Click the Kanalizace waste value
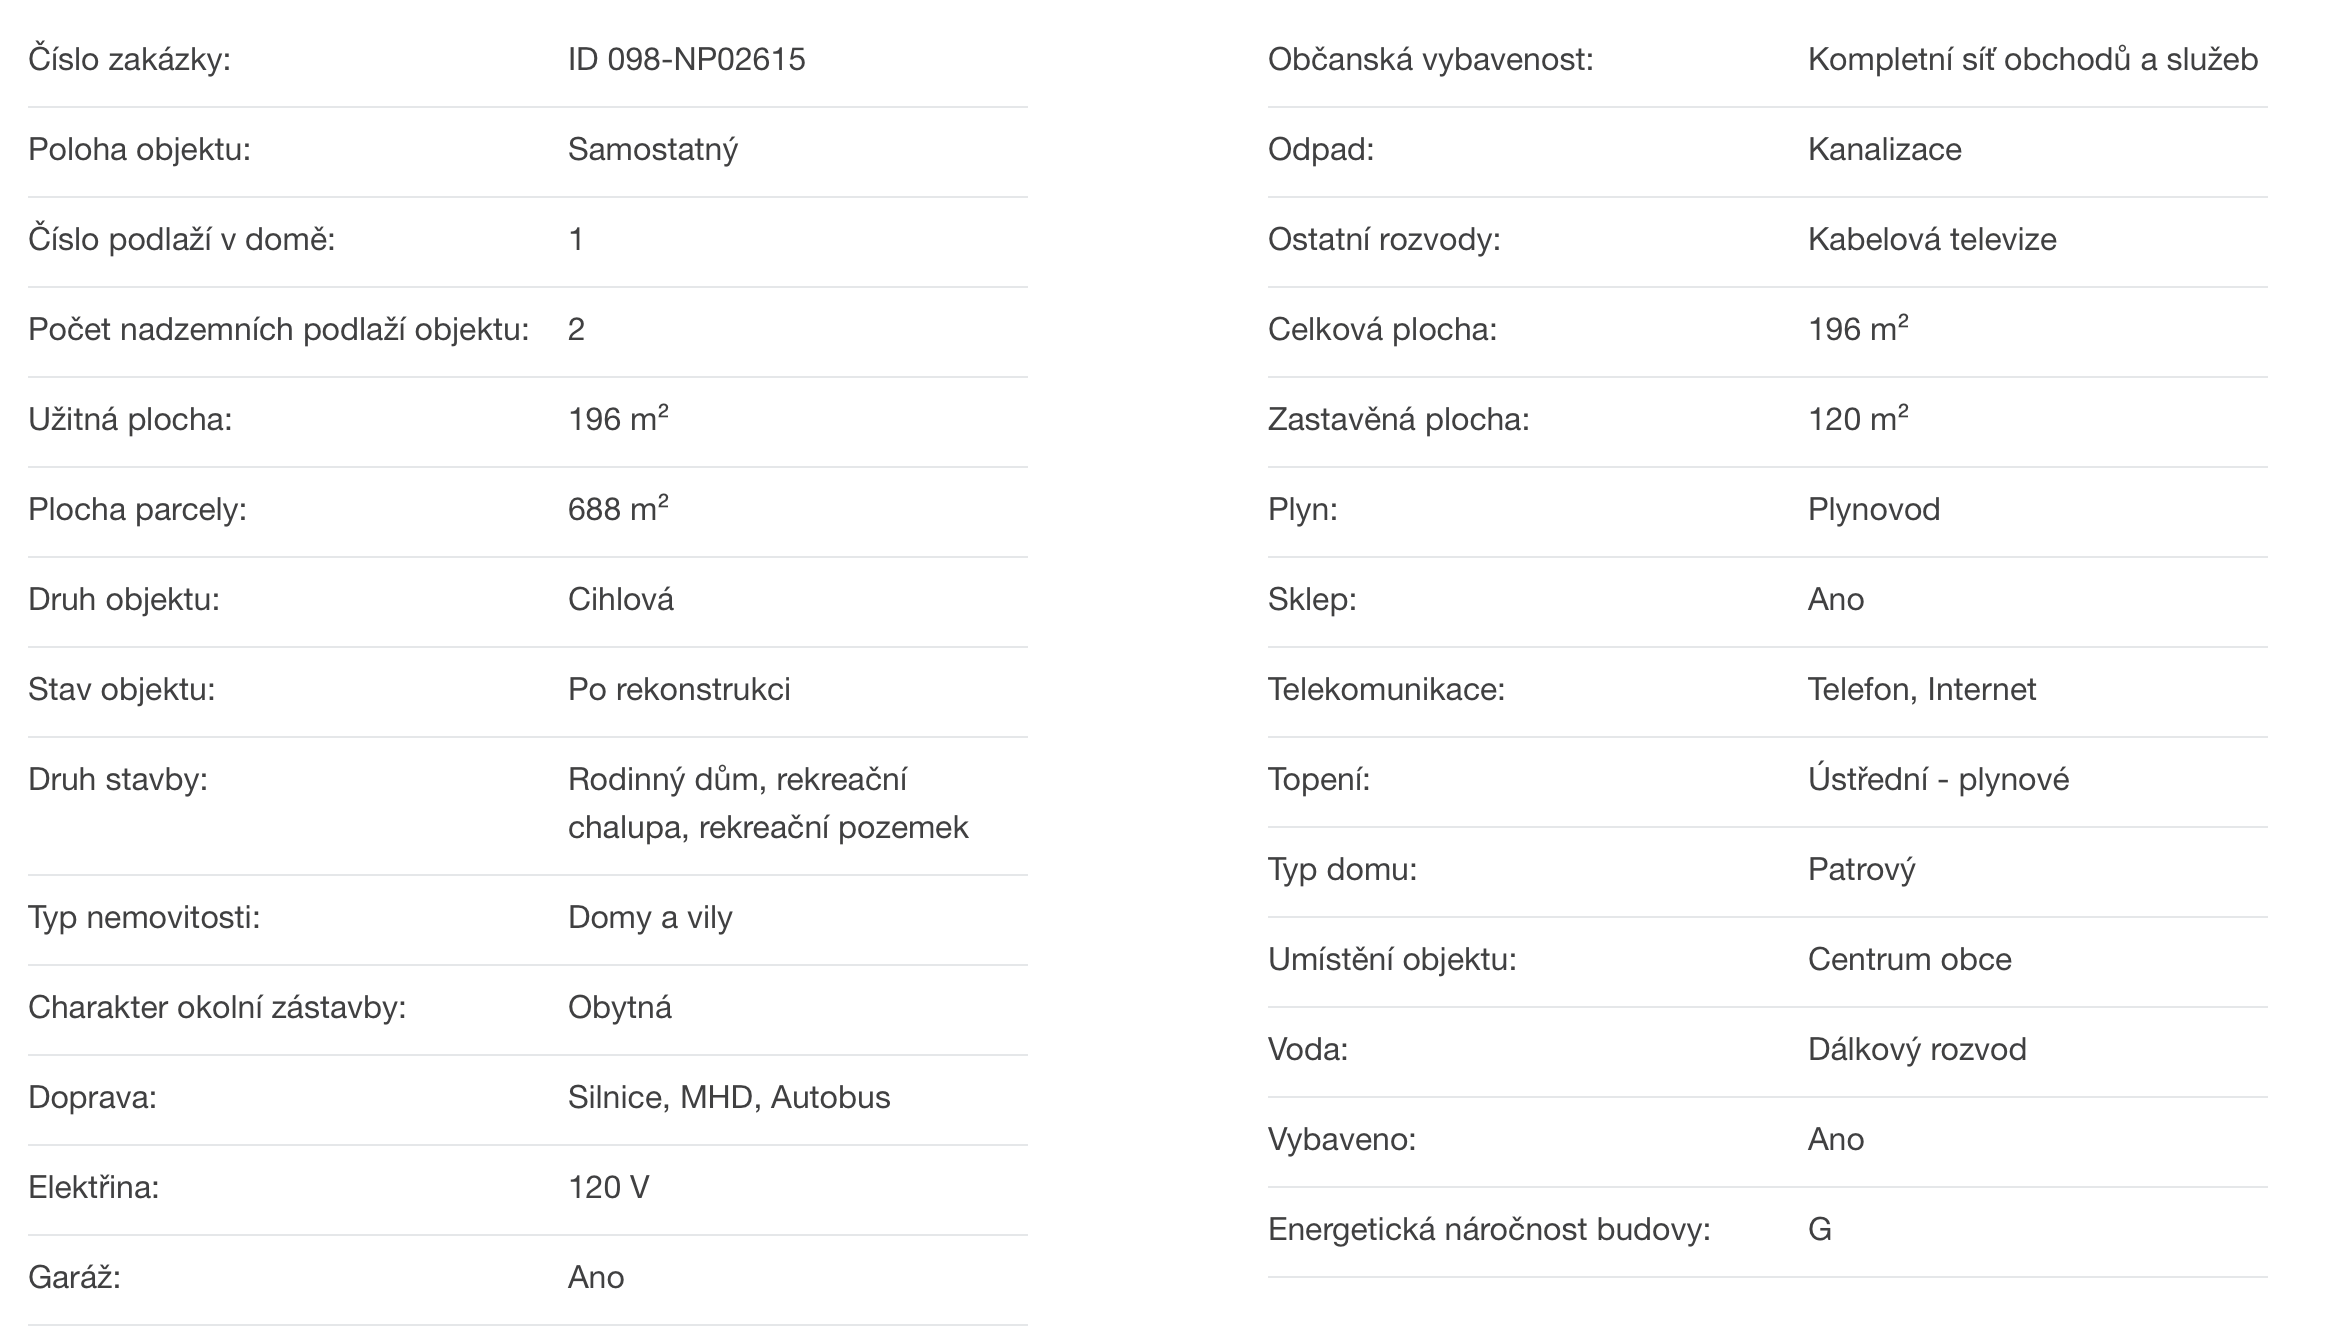 pyautogui.click(x=1885, y=149)
